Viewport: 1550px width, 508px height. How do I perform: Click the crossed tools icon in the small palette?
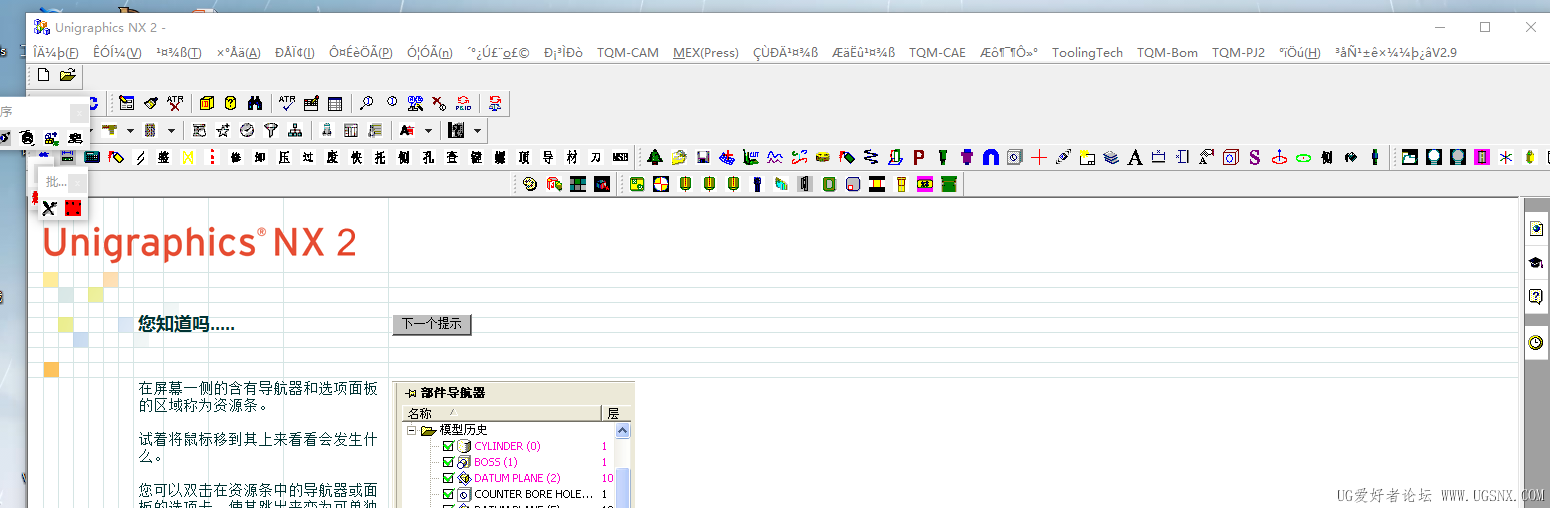tap(49, 208)
